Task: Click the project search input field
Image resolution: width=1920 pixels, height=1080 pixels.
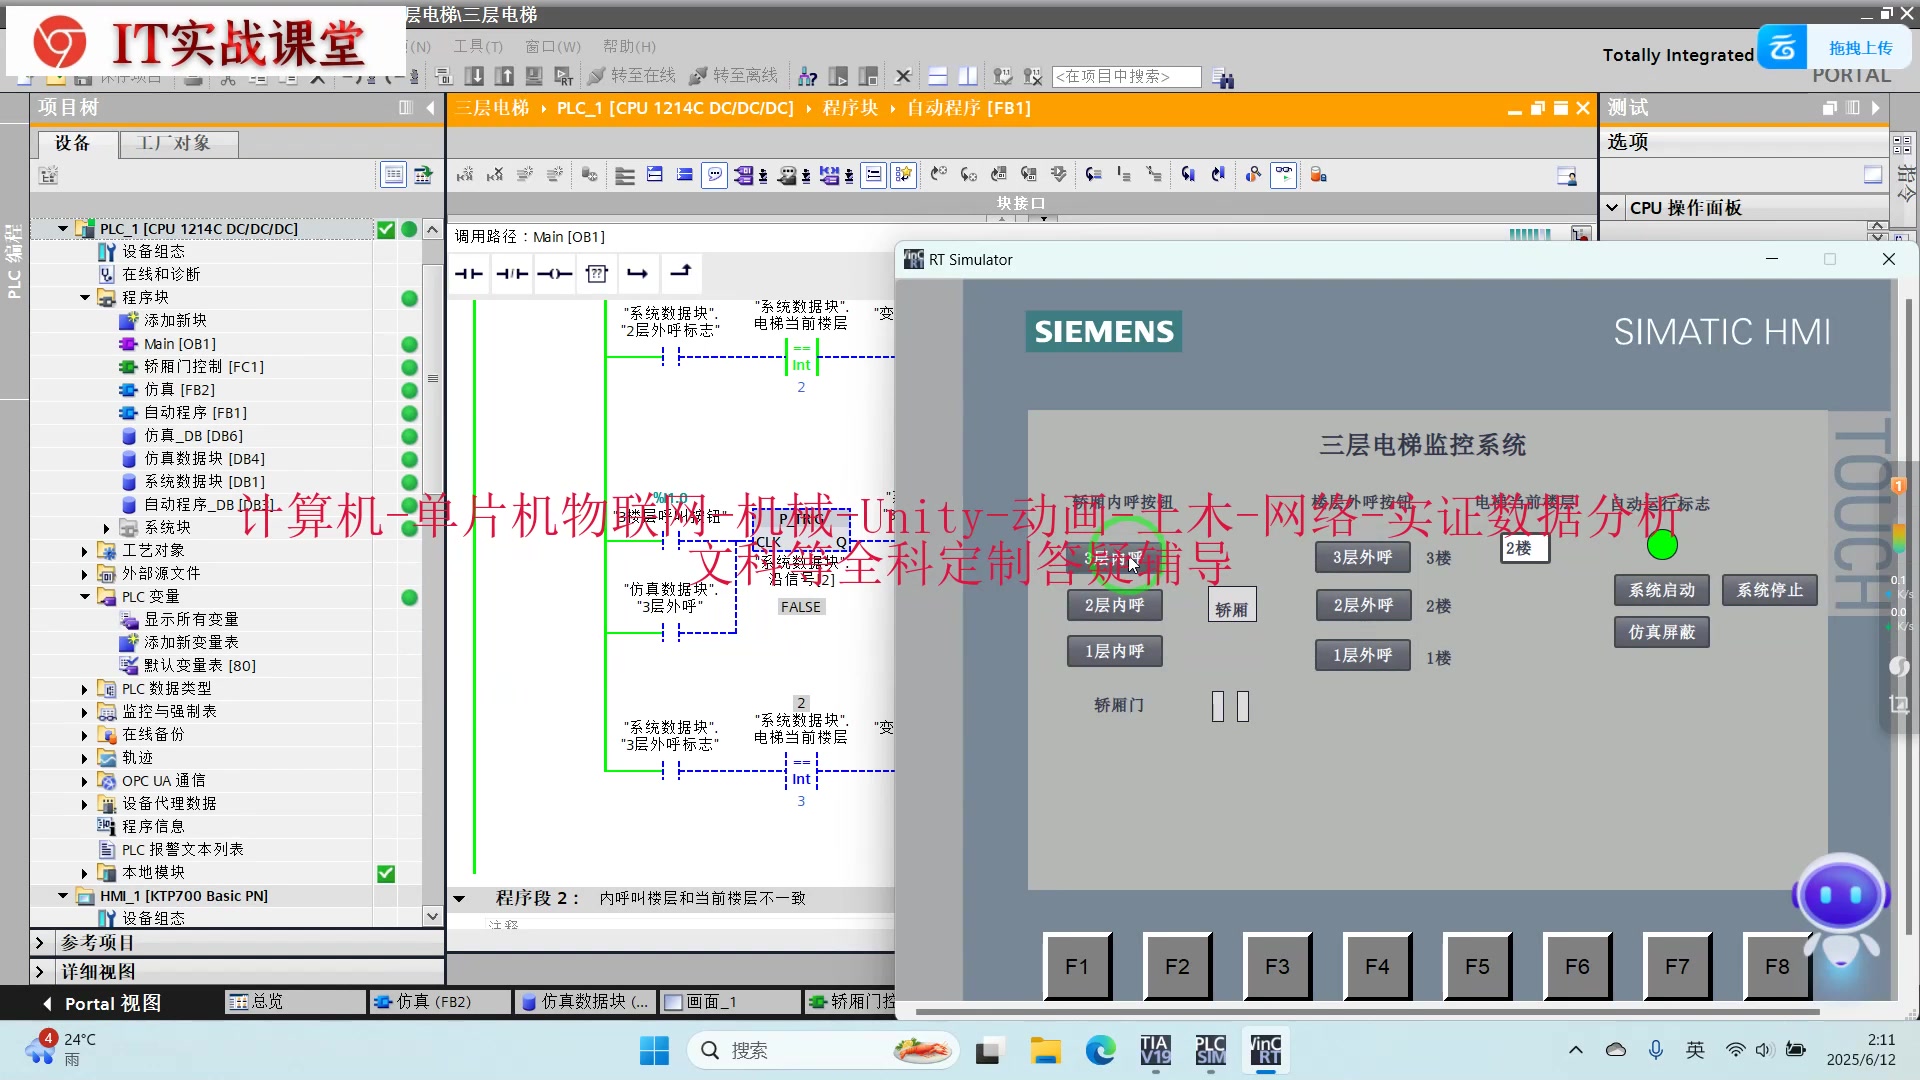Action: [1126, 76]
